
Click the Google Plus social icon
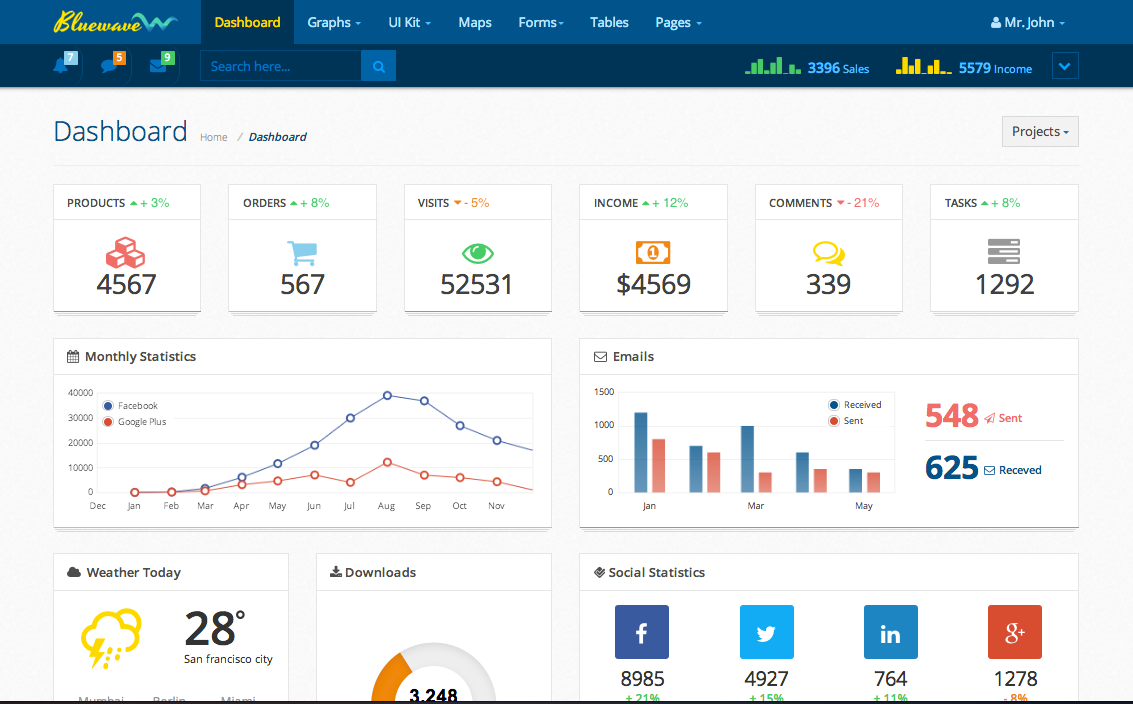pyautogui.click(x=1014, y=632)
